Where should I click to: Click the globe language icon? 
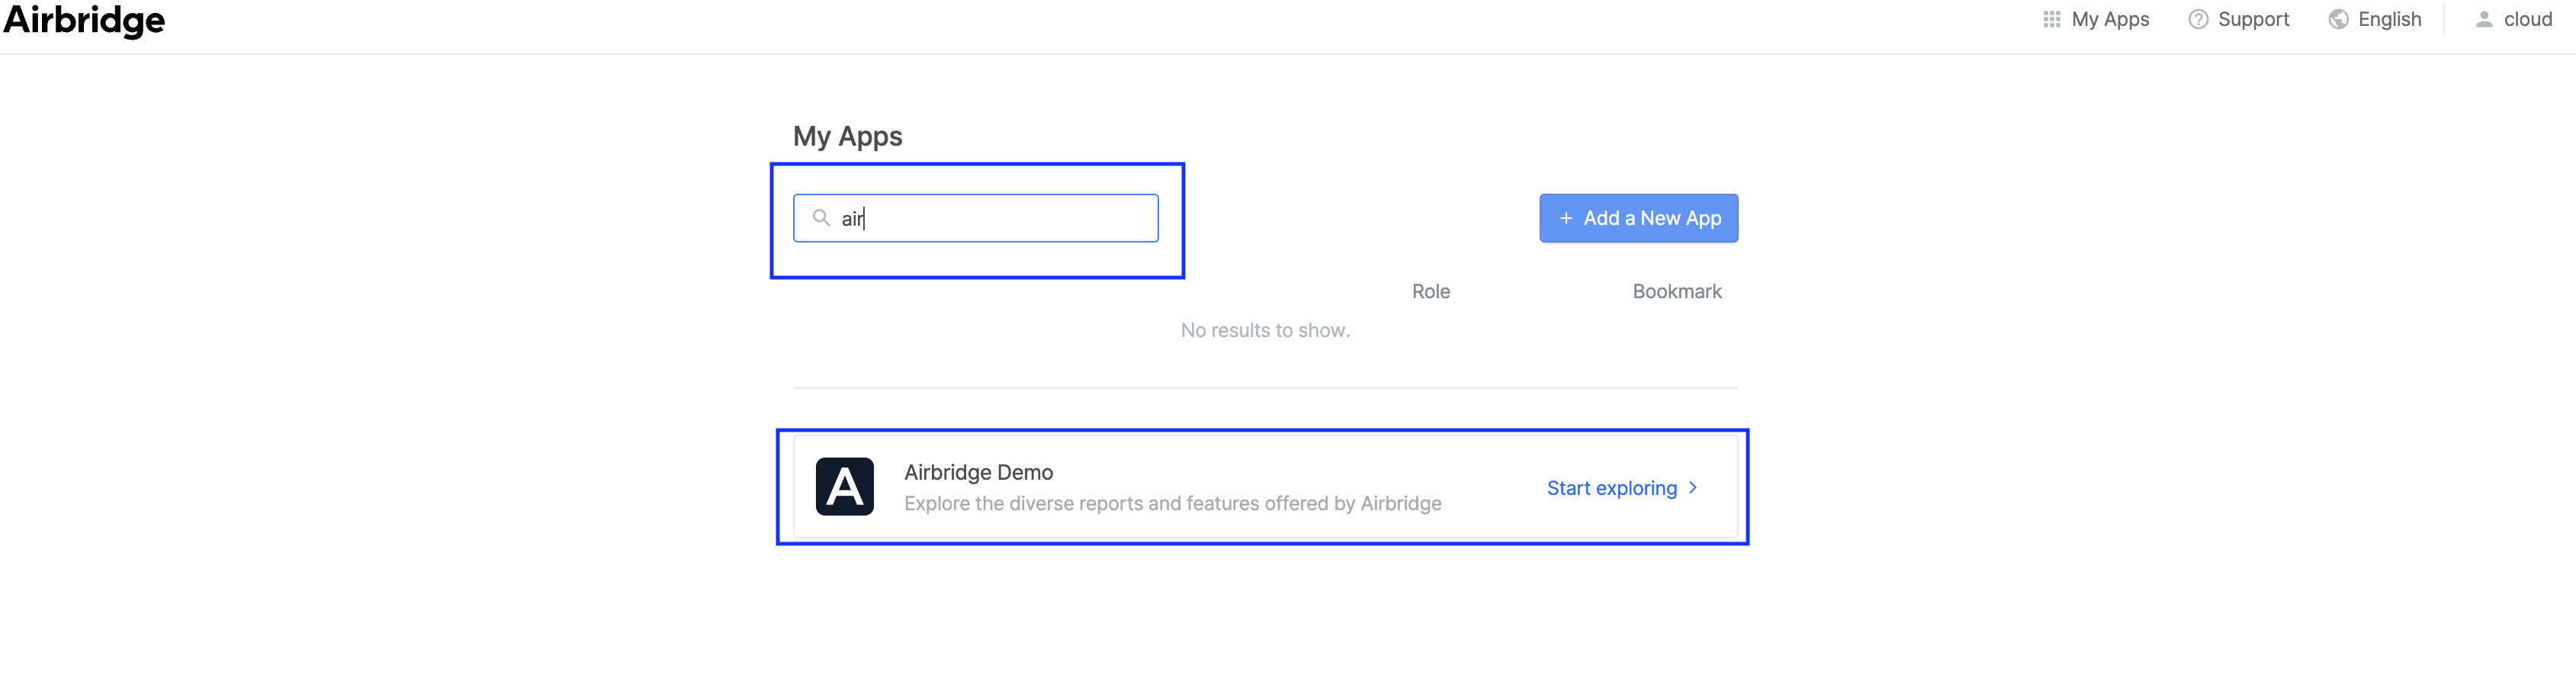(2338, 19)
